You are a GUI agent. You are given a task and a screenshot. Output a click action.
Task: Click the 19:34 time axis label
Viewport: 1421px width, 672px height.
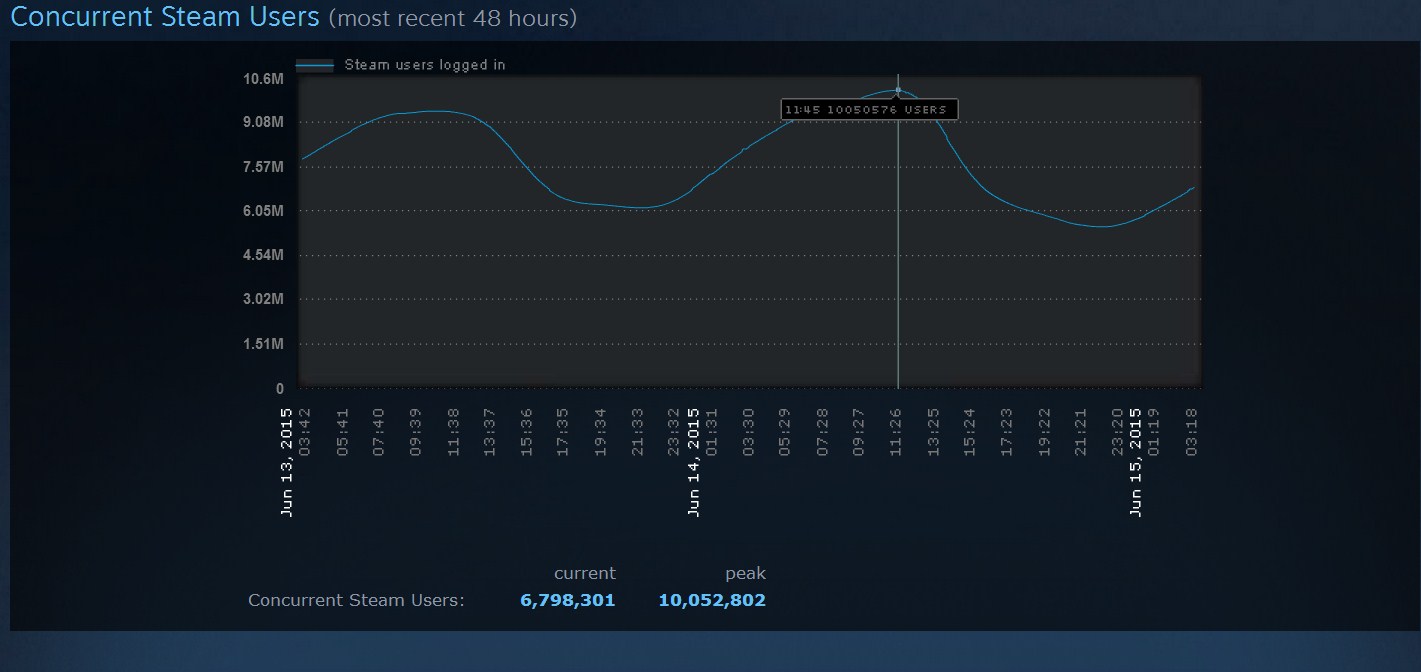coord(600,431)
